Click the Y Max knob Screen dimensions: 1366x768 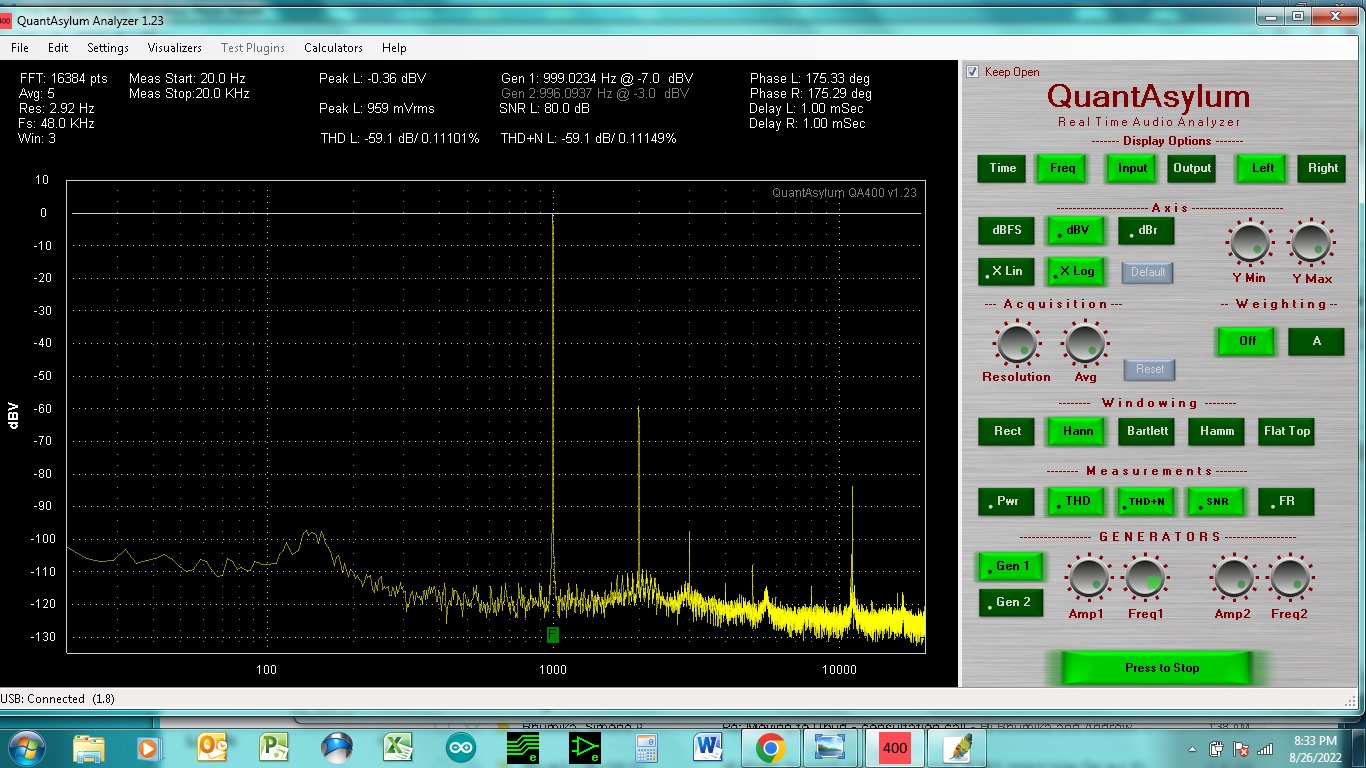(1310, 243)
